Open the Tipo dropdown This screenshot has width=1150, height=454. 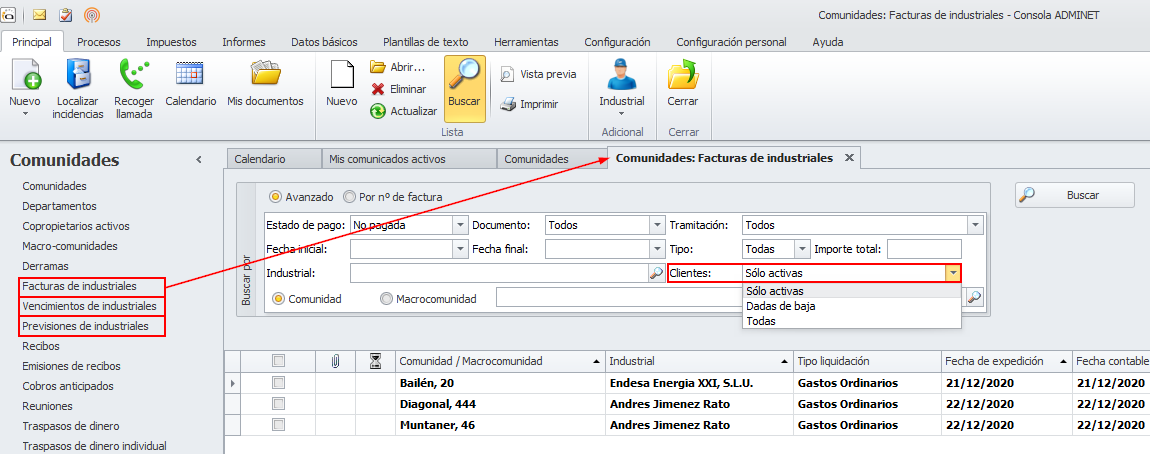tap(802, 249)
